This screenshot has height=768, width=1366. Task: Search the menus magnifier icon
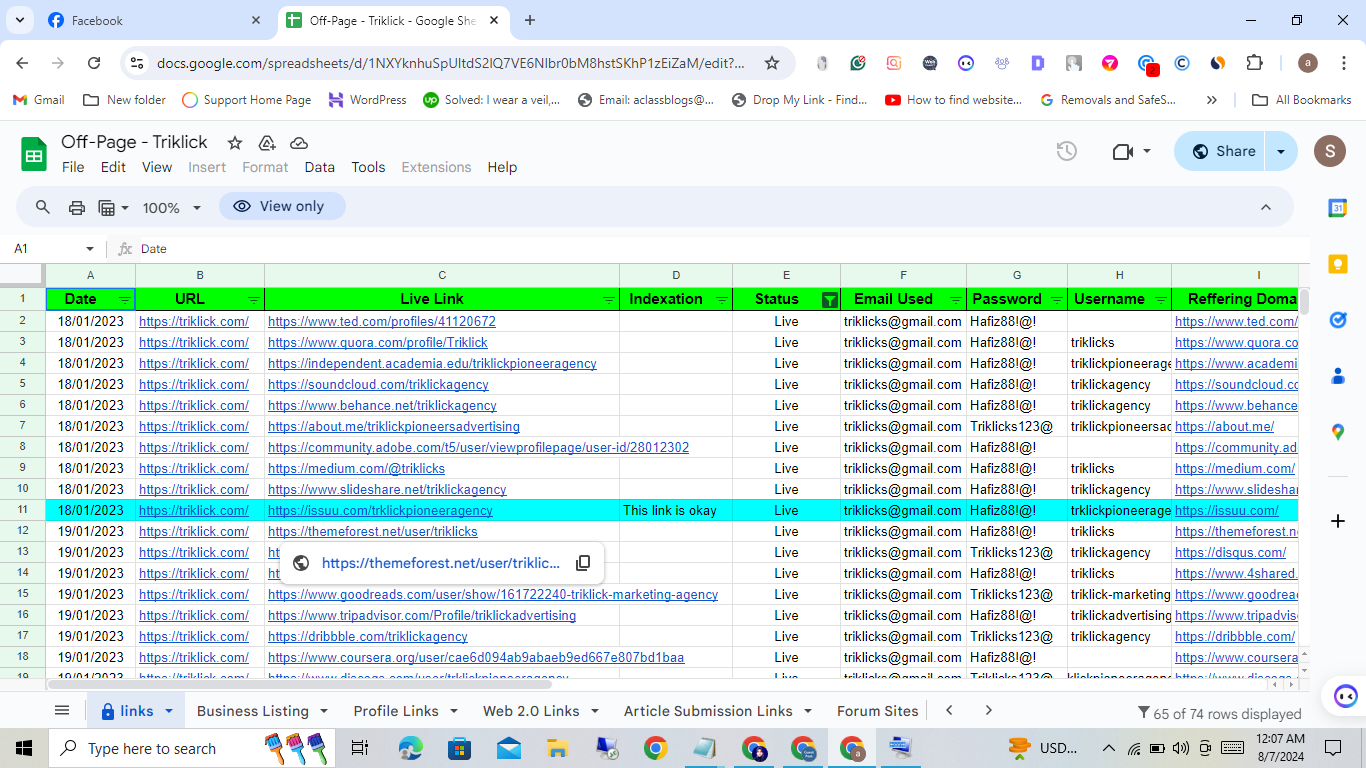tap(43, 207)
